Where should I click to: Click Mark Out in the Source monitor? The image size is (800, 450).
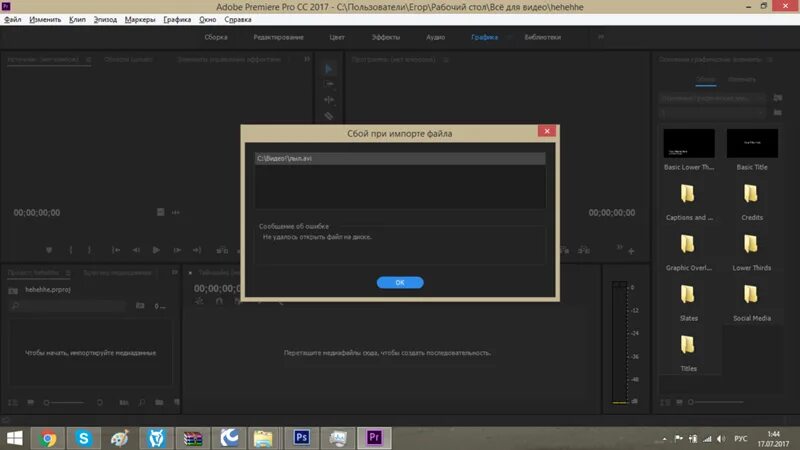89,250
